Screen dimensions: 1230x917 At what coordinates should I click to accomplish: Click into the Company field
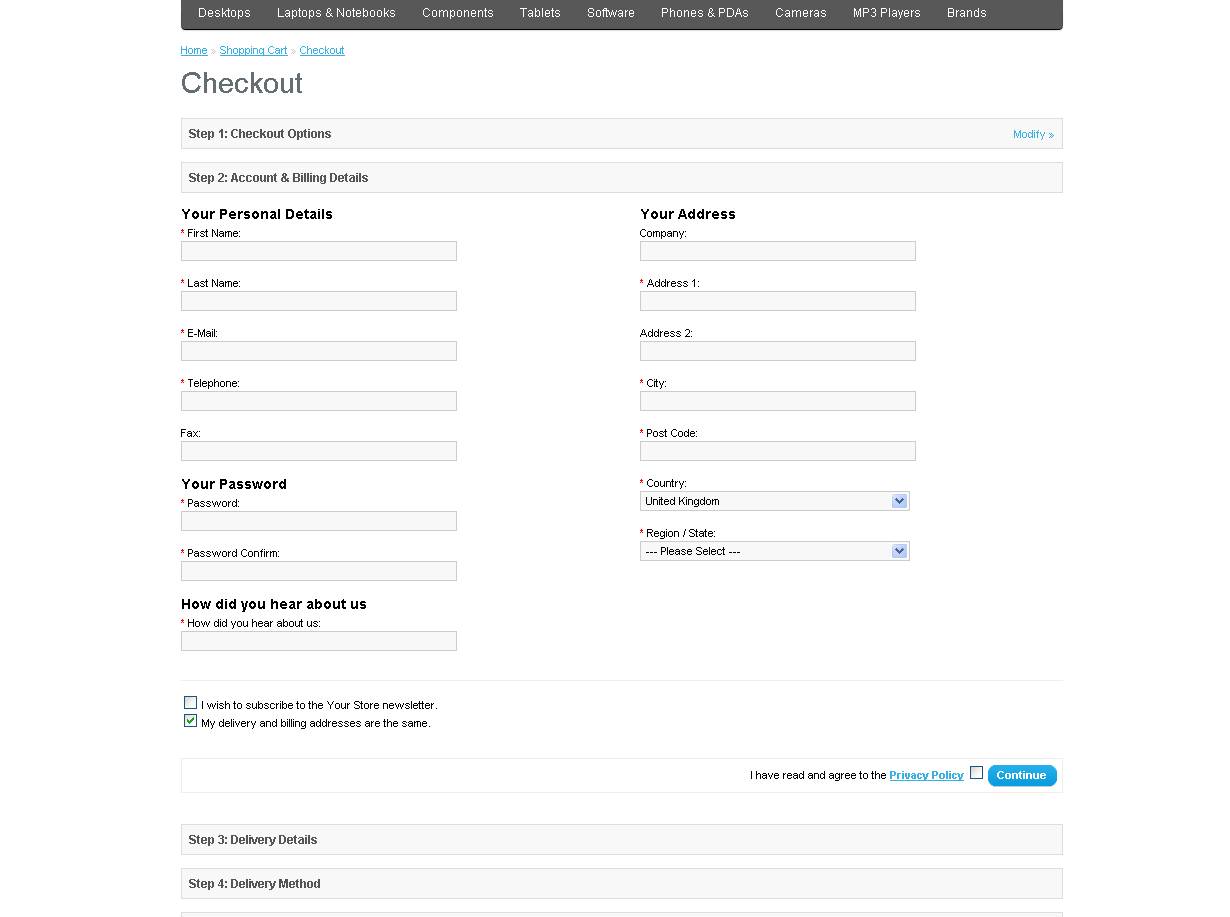click(778, 251)
